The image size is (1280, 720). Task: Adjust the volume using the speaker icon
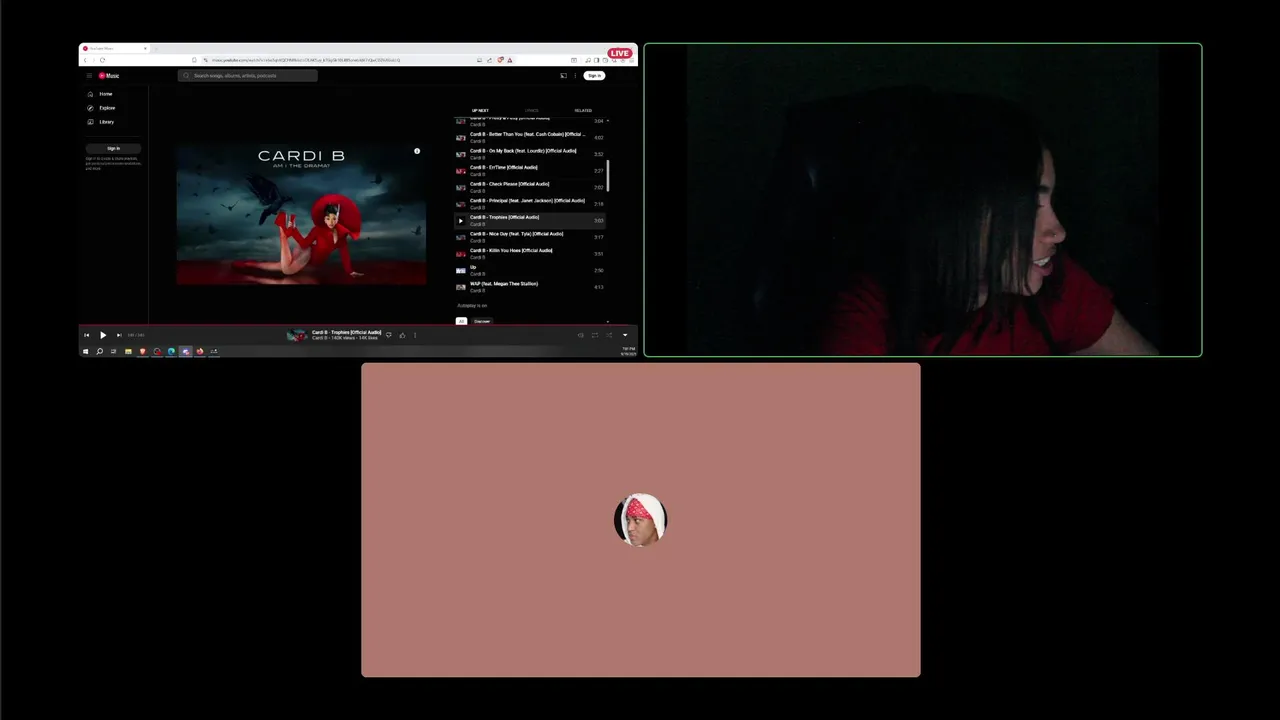[x=581, y=335]
